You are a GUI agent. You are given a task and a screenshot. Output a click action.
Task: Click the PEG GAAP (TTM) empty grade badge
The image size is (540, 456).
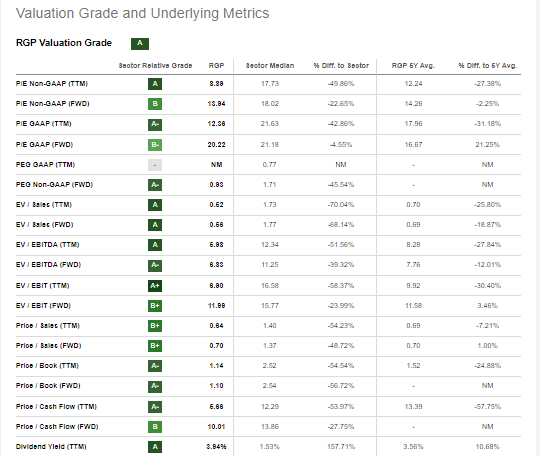155,165
